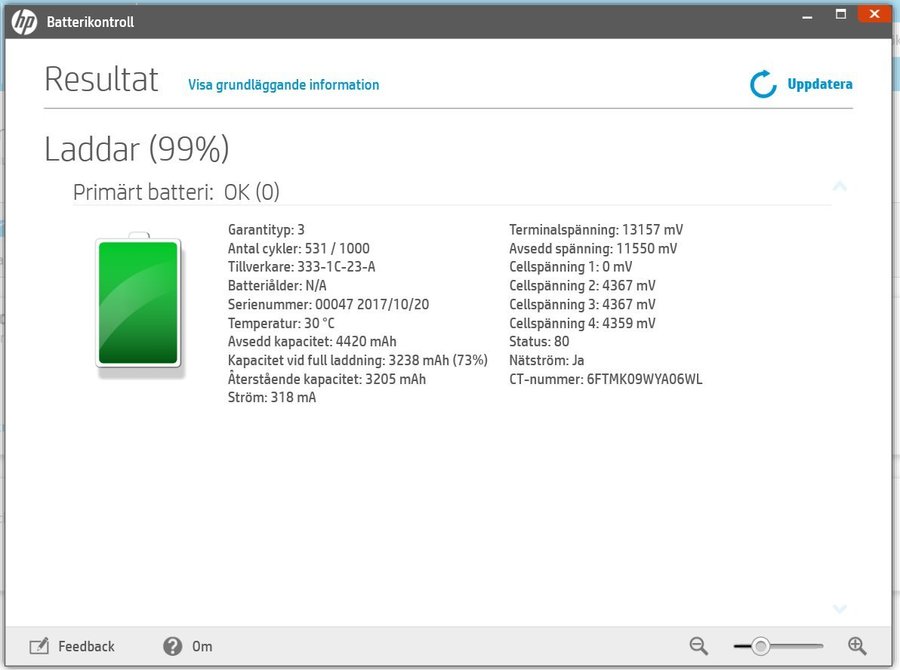Click the Feedback pencil icon
This screenshot has width=900, height=670.
point(39,646)
